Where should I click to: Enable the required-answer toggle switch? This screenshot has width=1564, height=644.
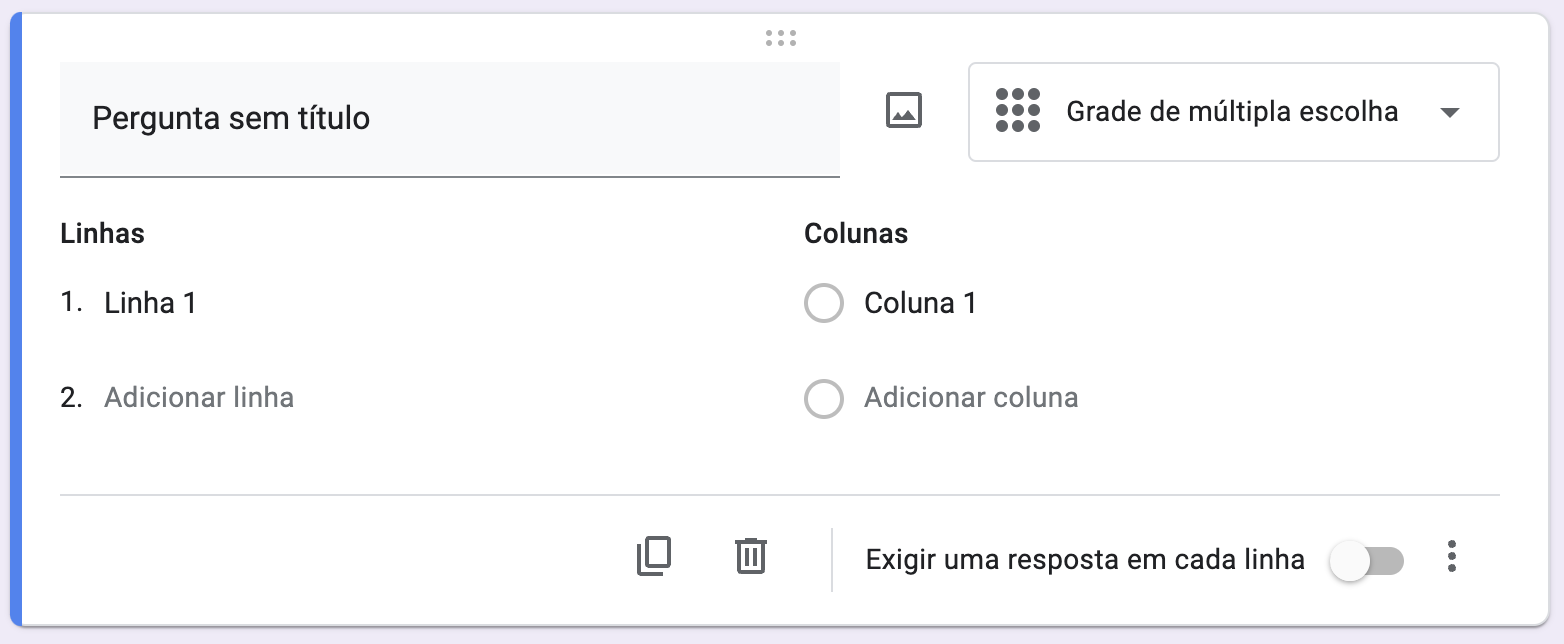1366,561
